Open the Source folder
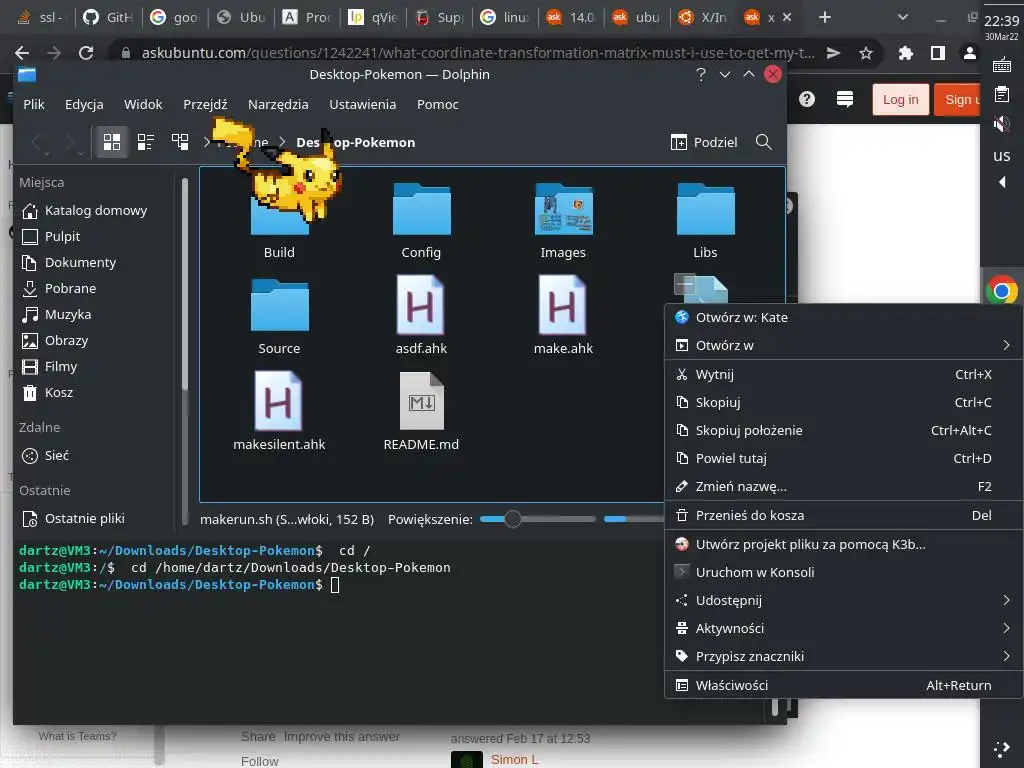The image size is (1024, 768). pyautogui.click(x=280, y=317)
